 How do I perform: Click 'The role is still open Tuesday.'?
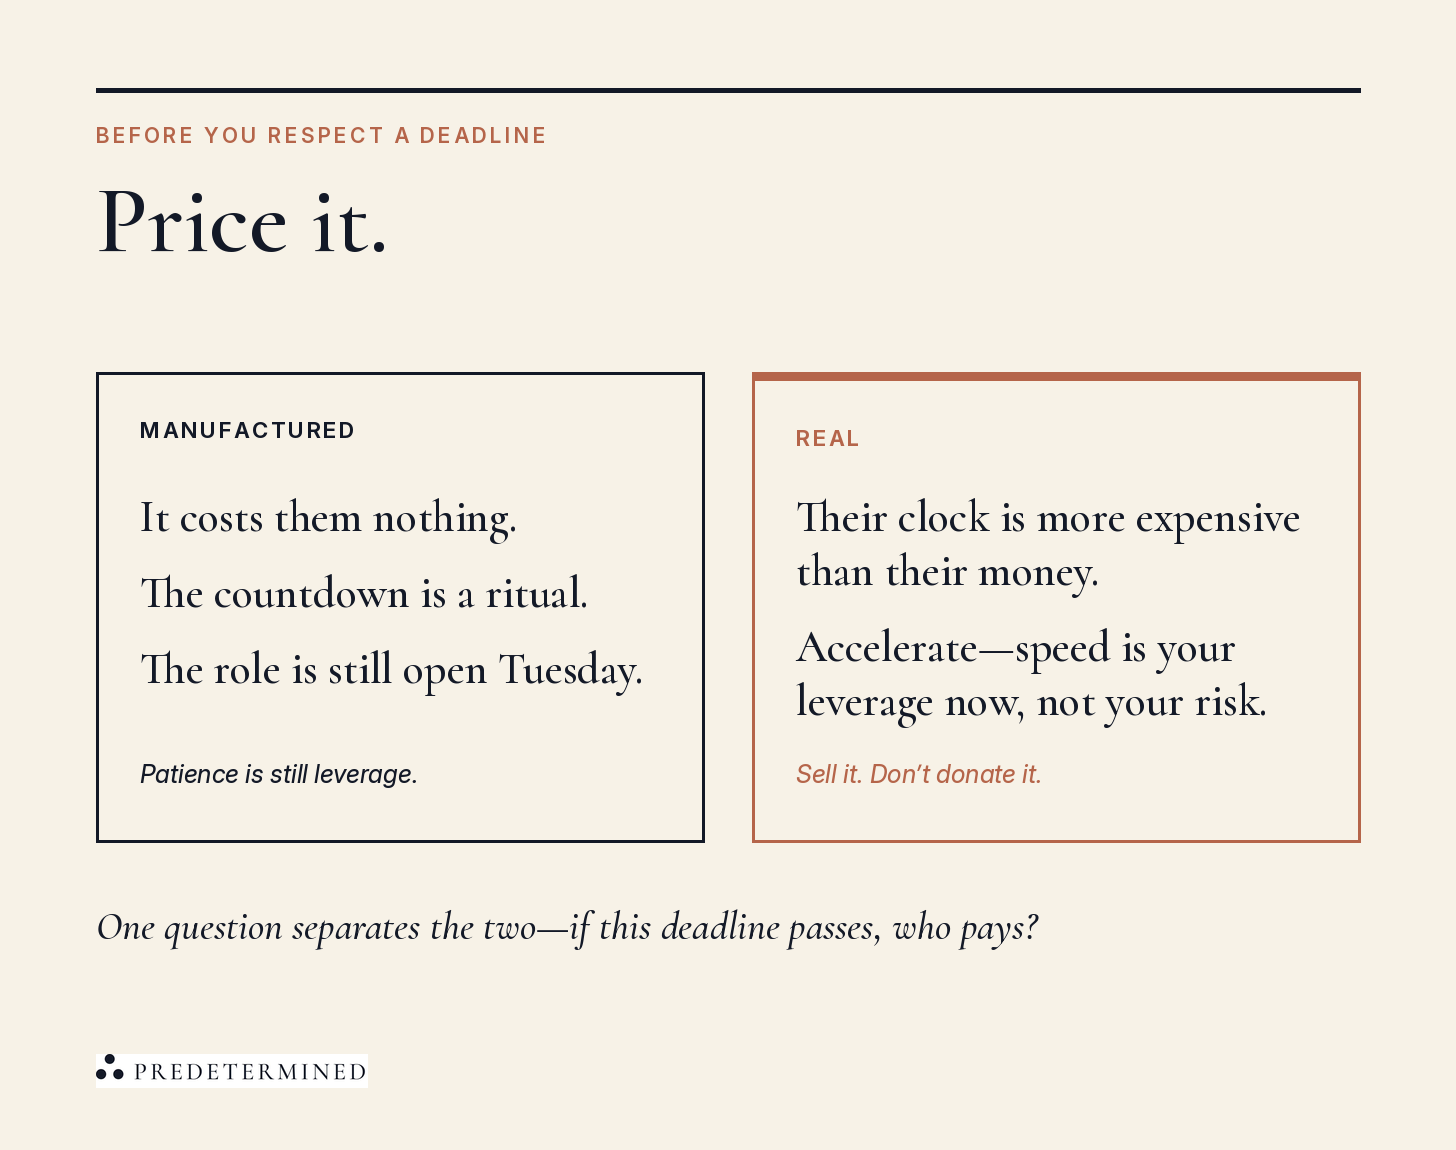pyautogui.click(x=391, y=670)
